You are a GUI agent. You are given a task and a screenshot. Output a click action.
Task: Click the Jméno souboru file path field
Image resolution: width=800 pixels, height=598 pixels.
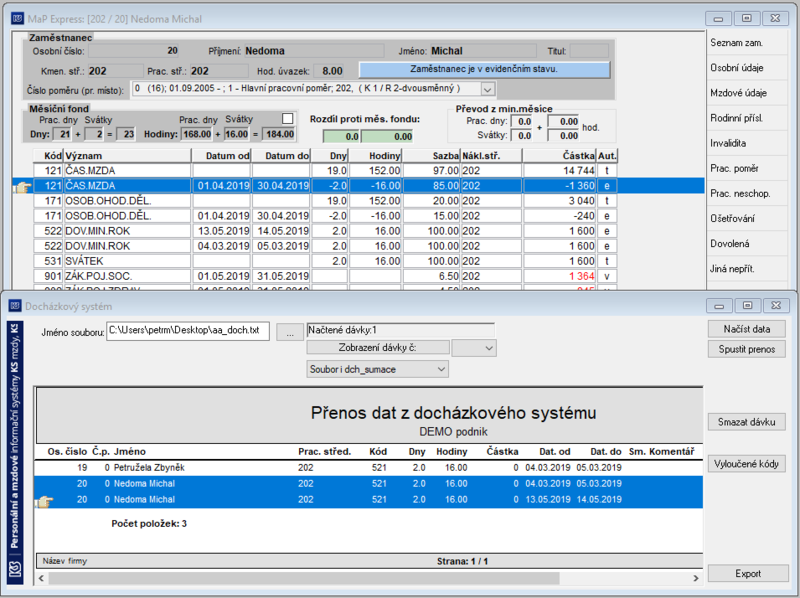click(x=188, y=331)
